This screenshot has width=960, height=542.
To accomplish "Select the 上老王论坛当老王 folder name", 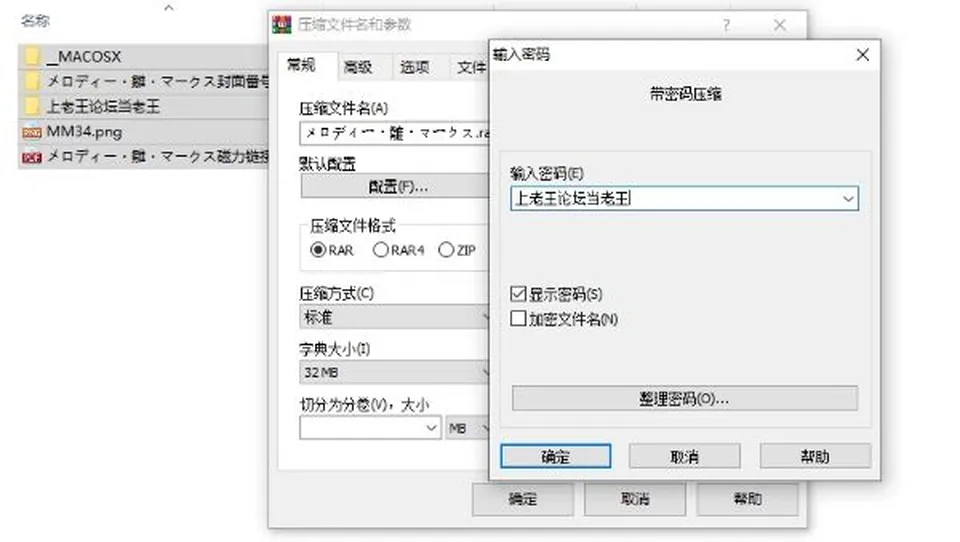I will pyautogui.click(x=103, y=107).
